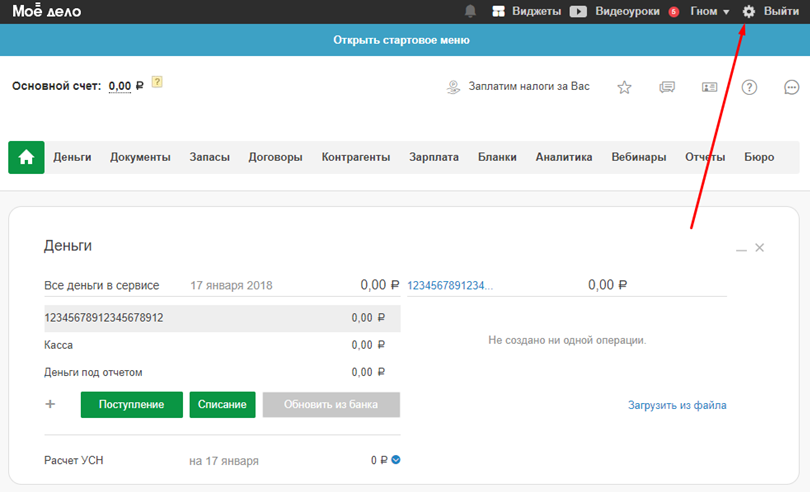Open the Контрагенты menu item
810x492 pixels.
[x=355, y=157]
